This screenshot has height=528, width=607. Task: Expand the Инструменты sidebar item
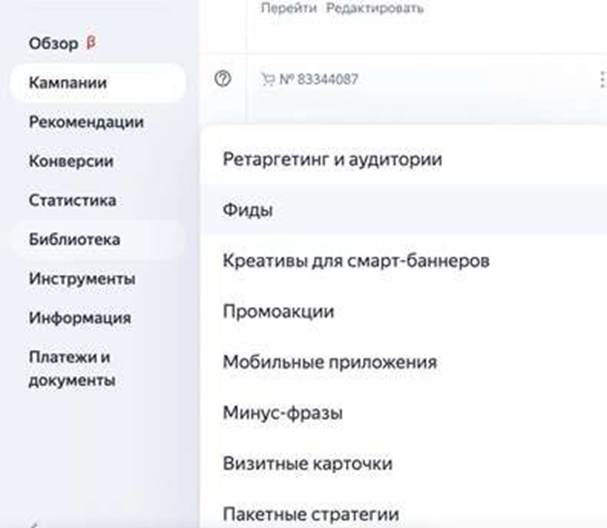point(82,278)
